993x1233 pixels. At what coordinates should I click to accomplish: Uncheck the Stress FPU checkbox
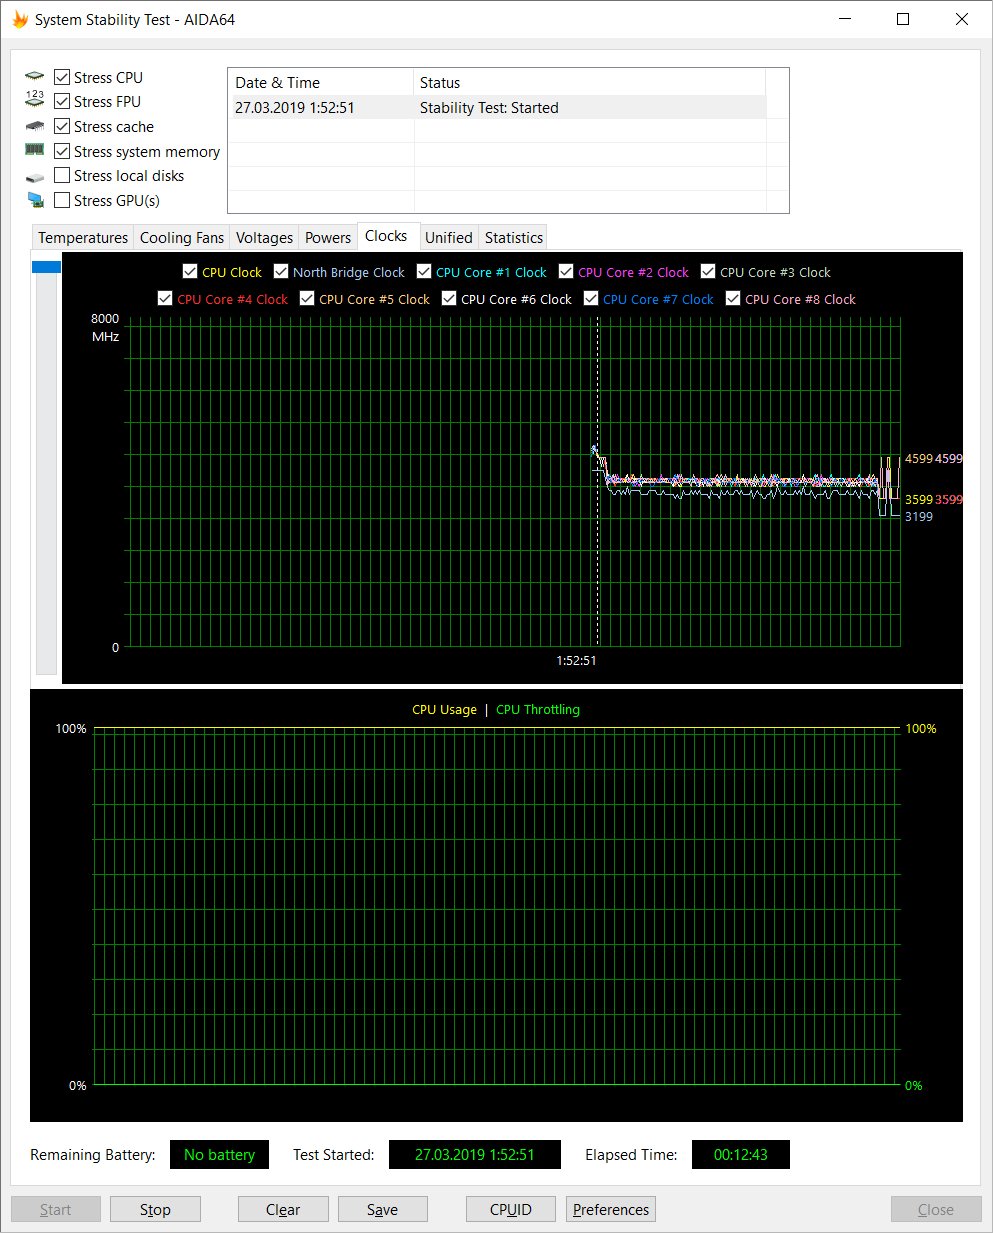point(62,101)
